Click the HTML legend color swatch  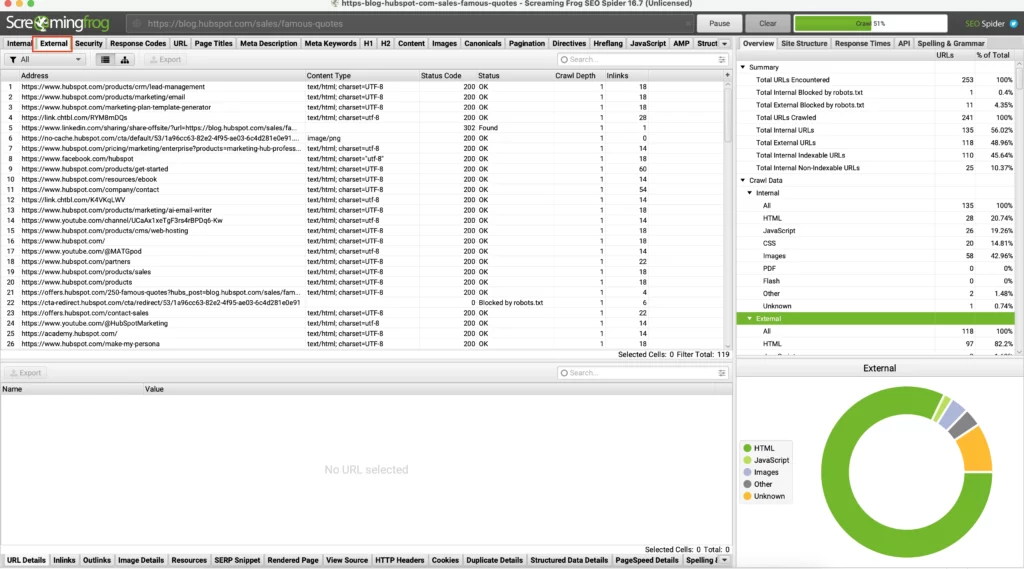(747, 448)
